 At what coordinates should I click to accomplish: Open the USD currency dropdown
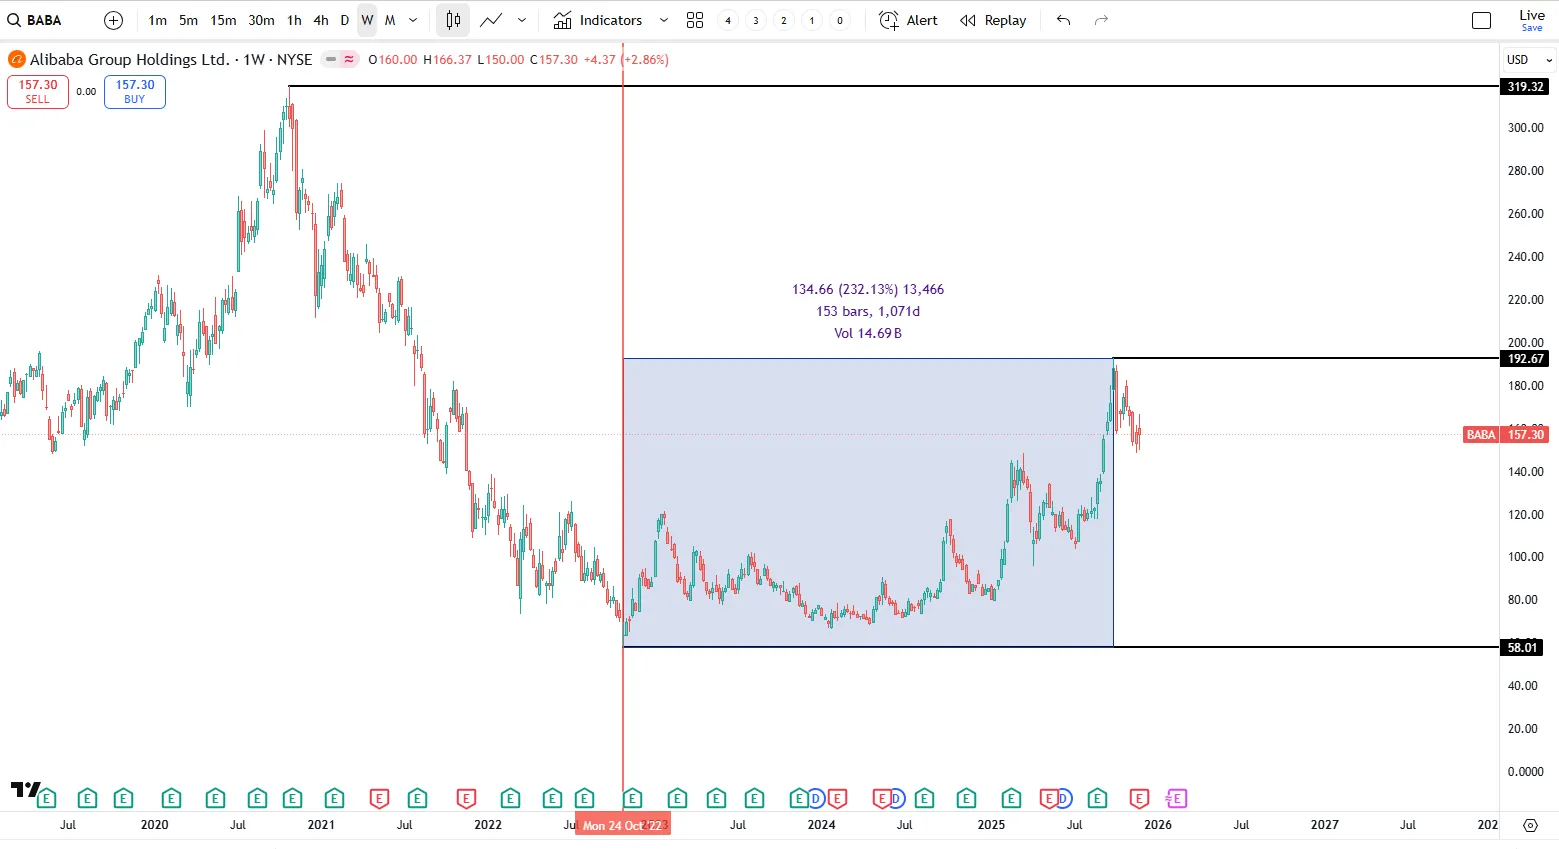pos(1529,60)
